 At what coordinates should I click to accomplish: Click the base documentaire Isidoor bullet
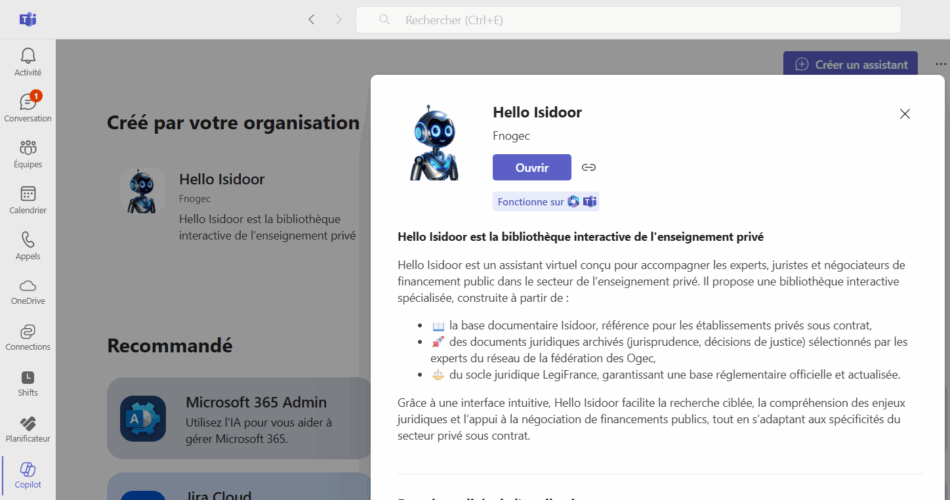[x=652, y=325]
